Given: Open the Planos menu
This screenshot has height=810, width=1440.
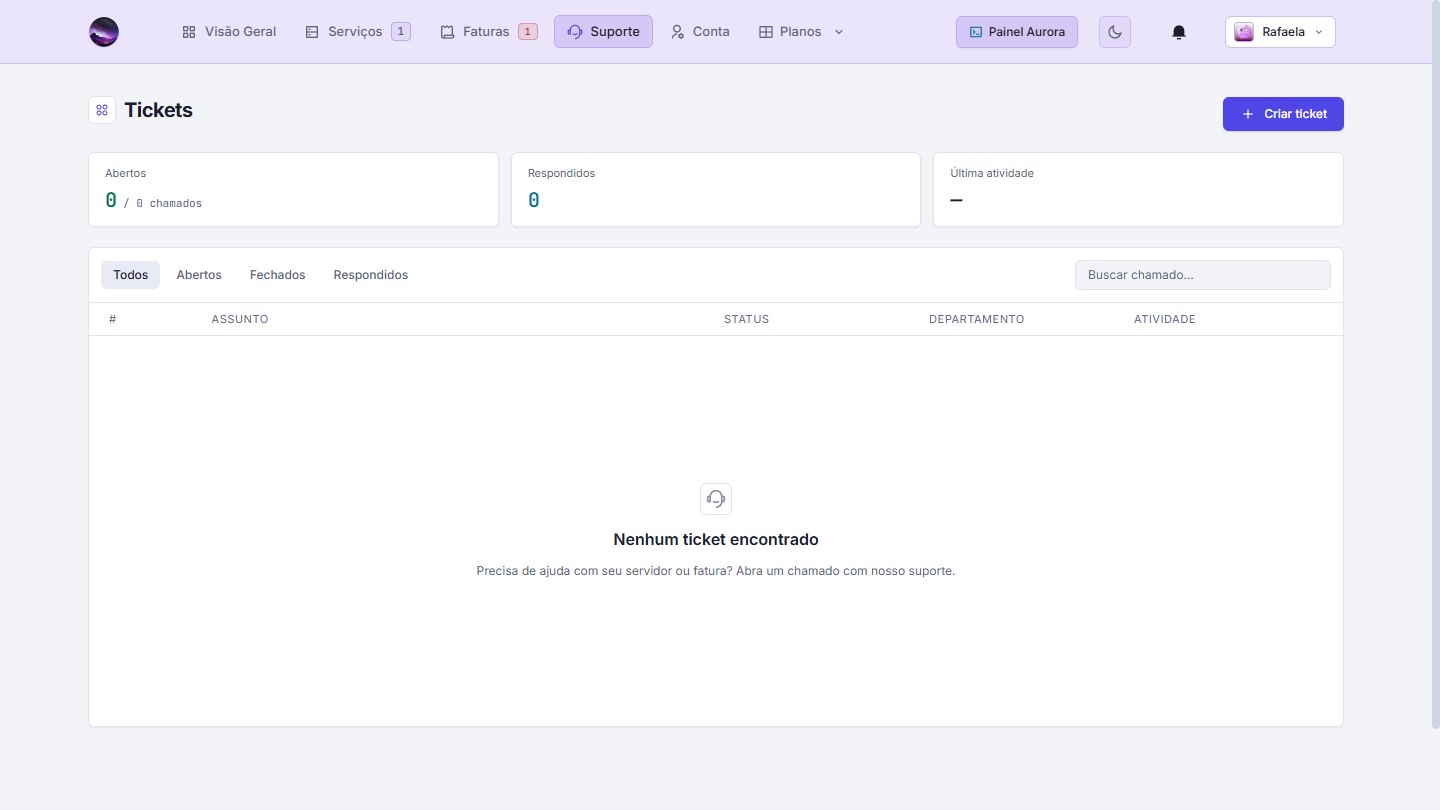Looking at the screenshot, I should coord(801,32).
